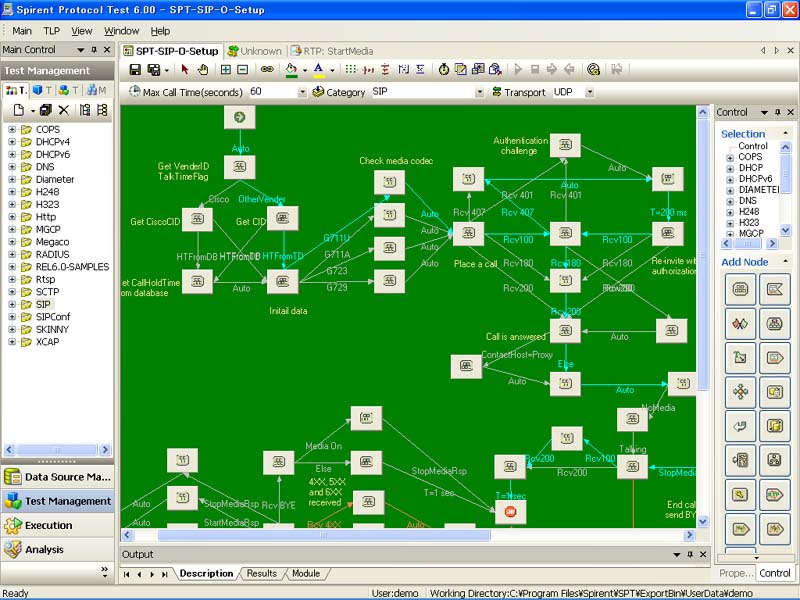Add the yellow wrench node from Add Node
This screenshot has width=800, height=600.
pos(740,494)
